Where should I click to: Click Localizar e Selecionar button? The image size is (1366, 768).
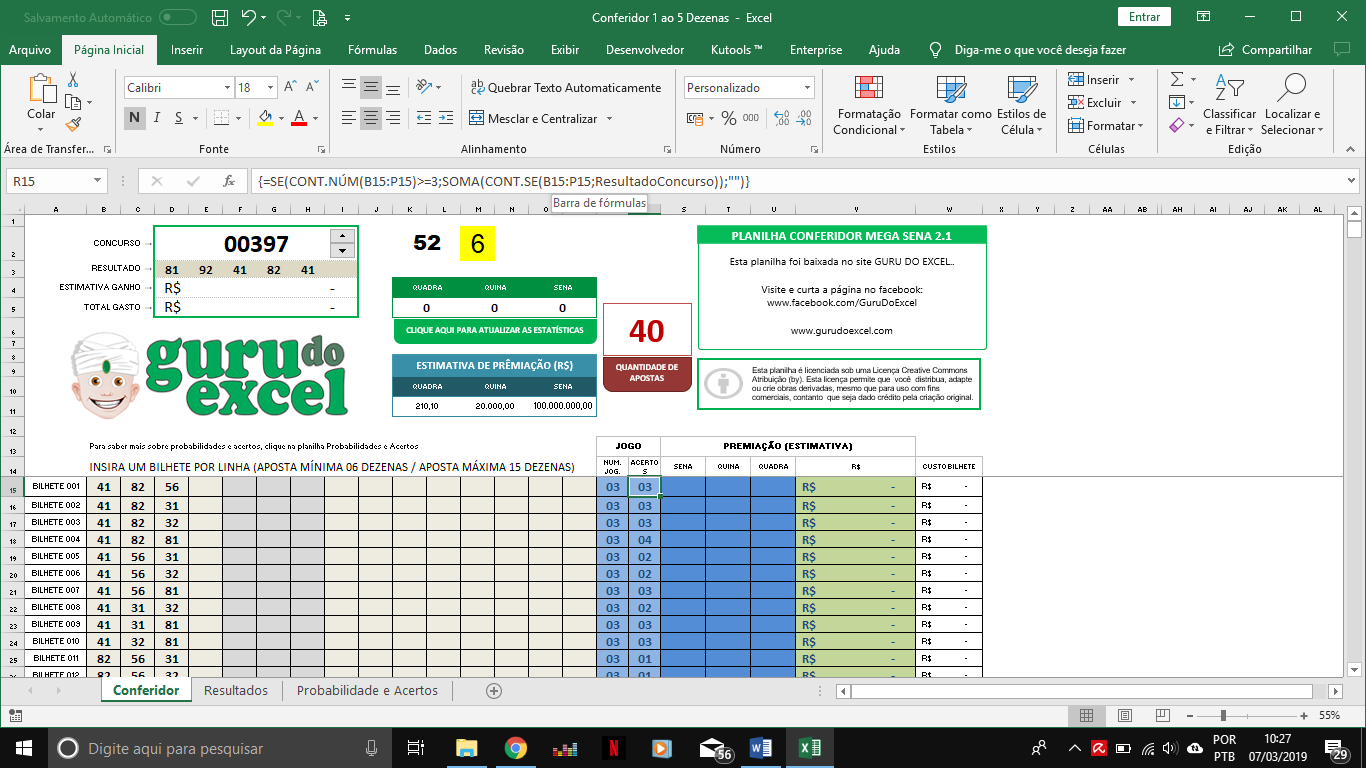(1292, 106)
